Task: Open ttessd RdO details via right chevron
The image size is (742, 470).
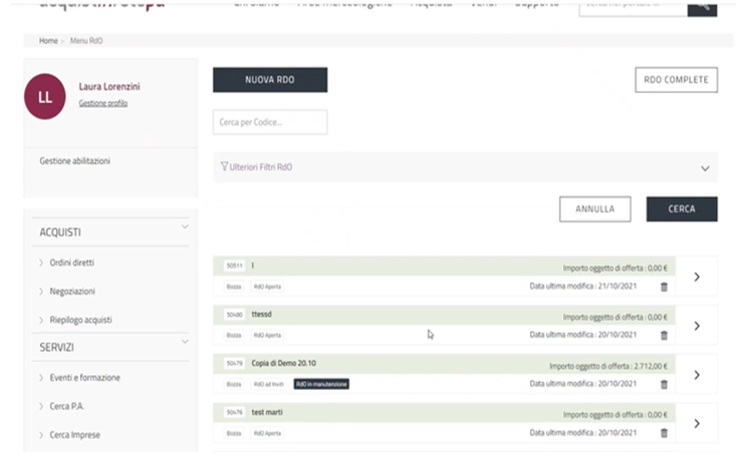Action: click(x=696, y=326)
